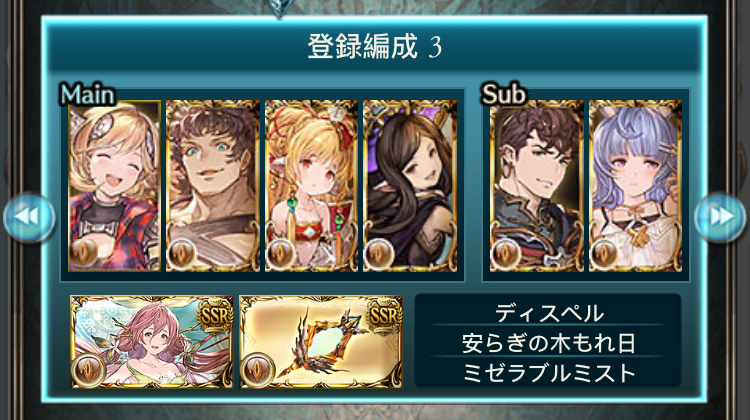750x420 pixels.
Task: Click the SSR badge on the summon card
Action: pyautogui.click(x=215, y=315)
